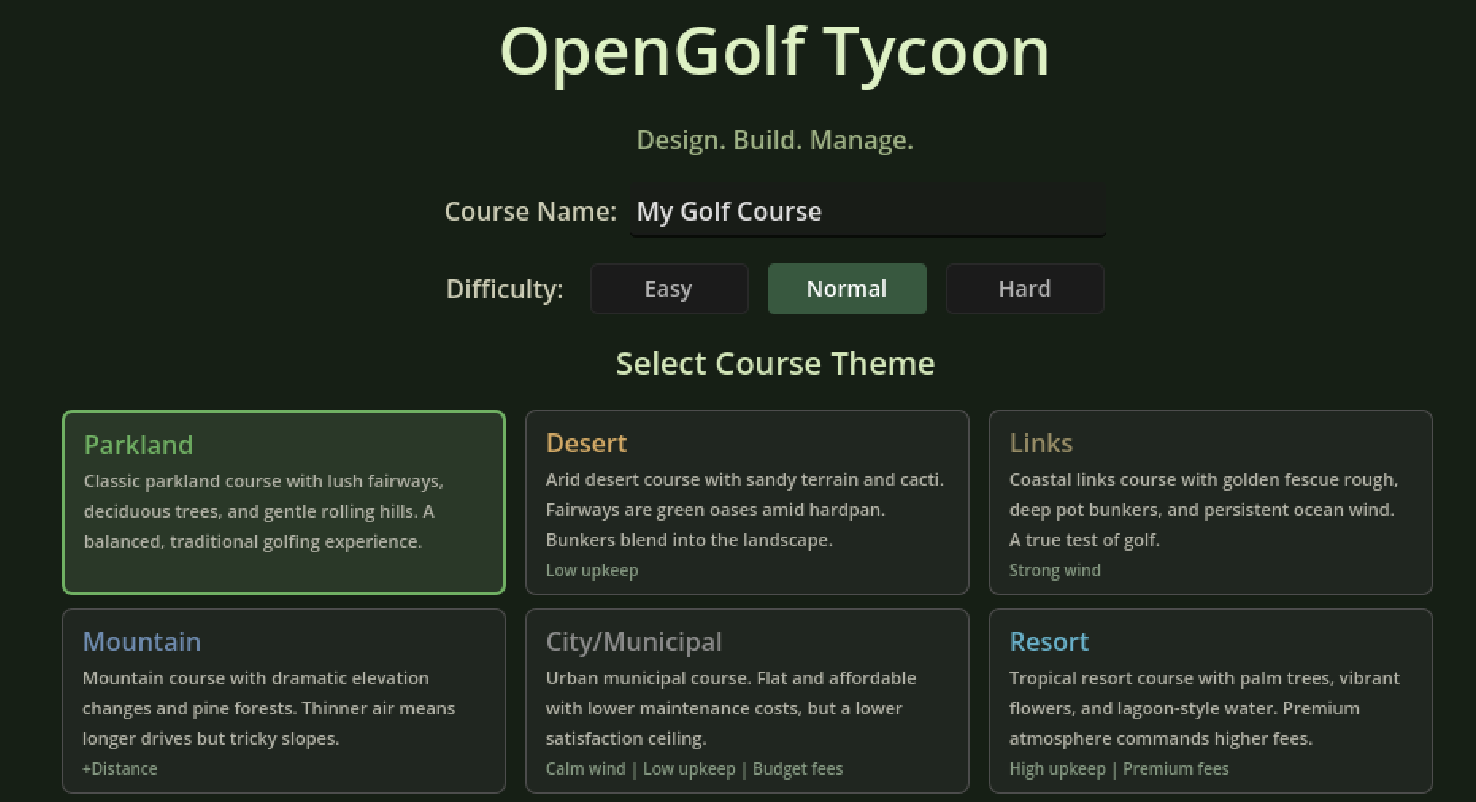This screenshot has height=802, width=1476.
Task: Switch difficulty to Hard
Action: pos(1024,289)
